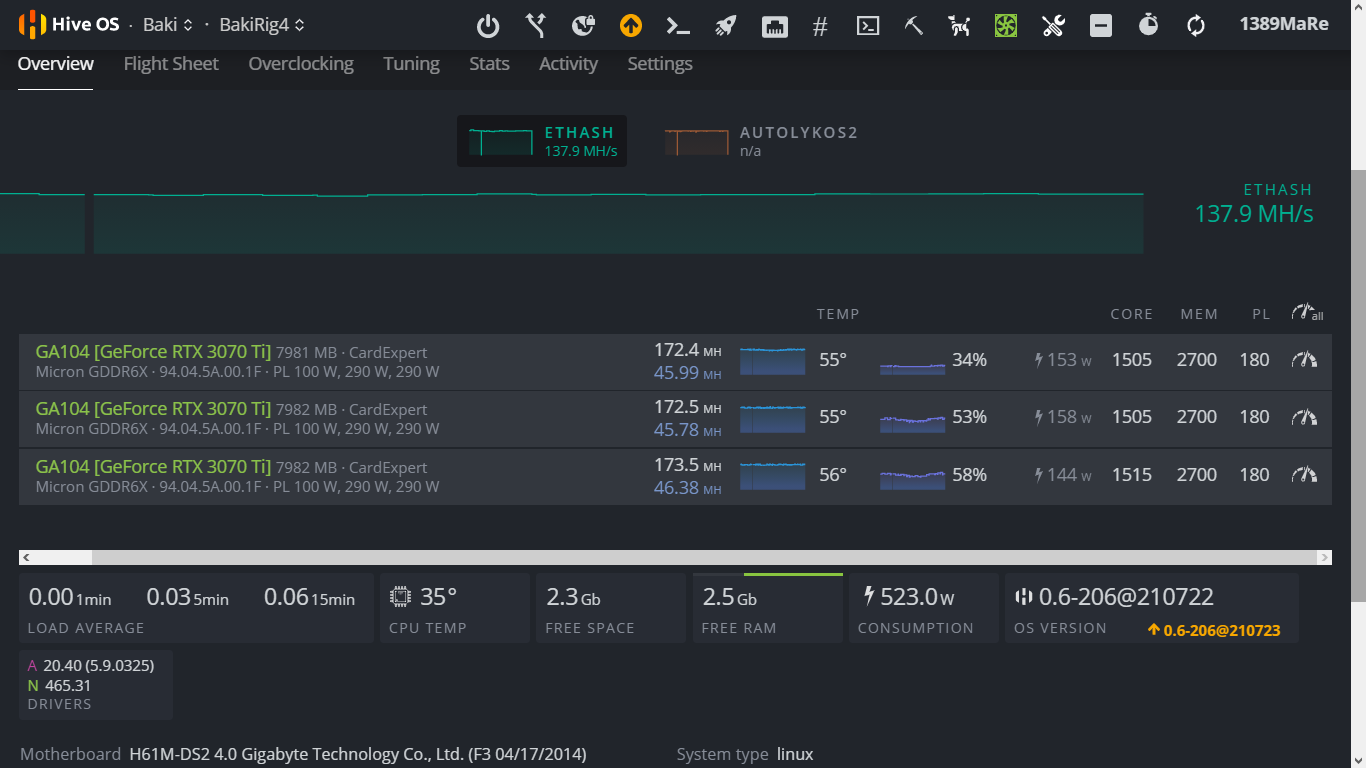1366x768 pixels.
Task: Click the first RTX 3070 Ti 7981 MB row name
Action: coord(153,352)
